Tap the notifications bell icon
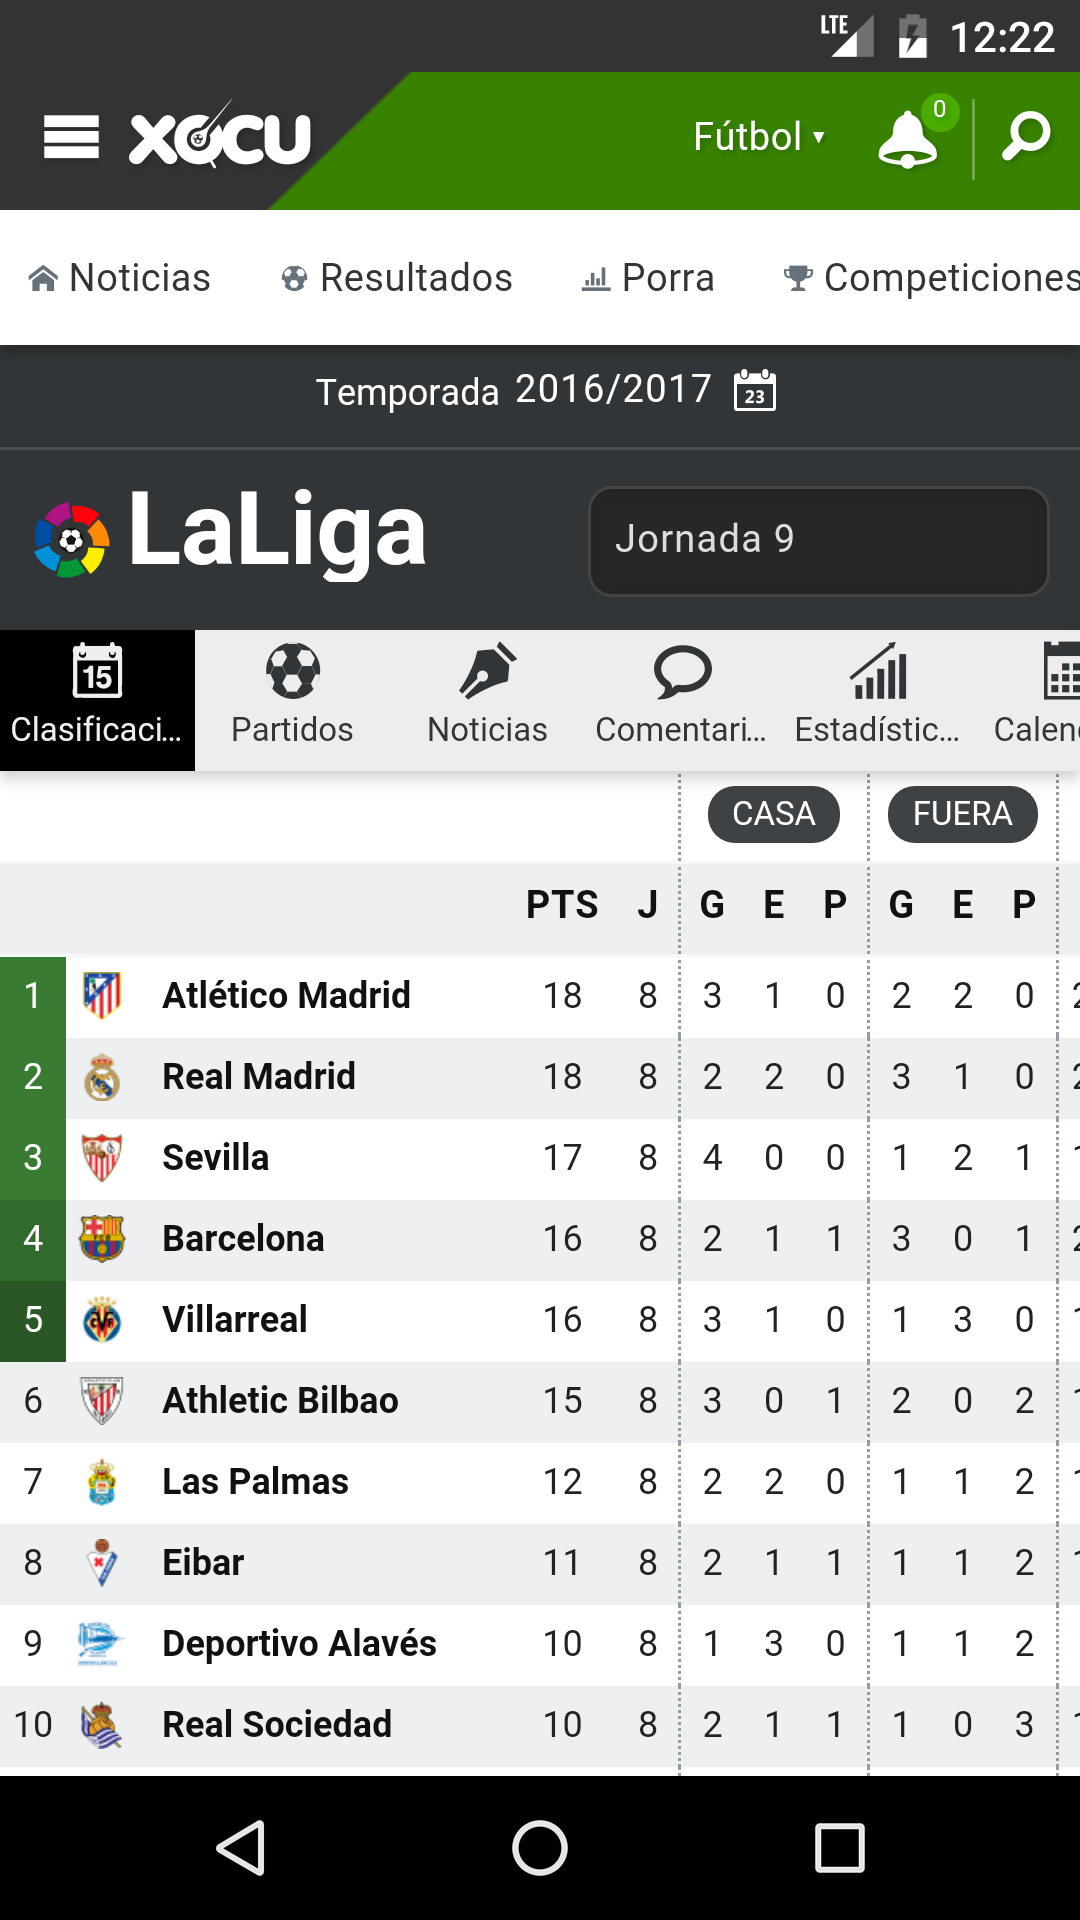The image size is (1080, 1920). [908, 138]
